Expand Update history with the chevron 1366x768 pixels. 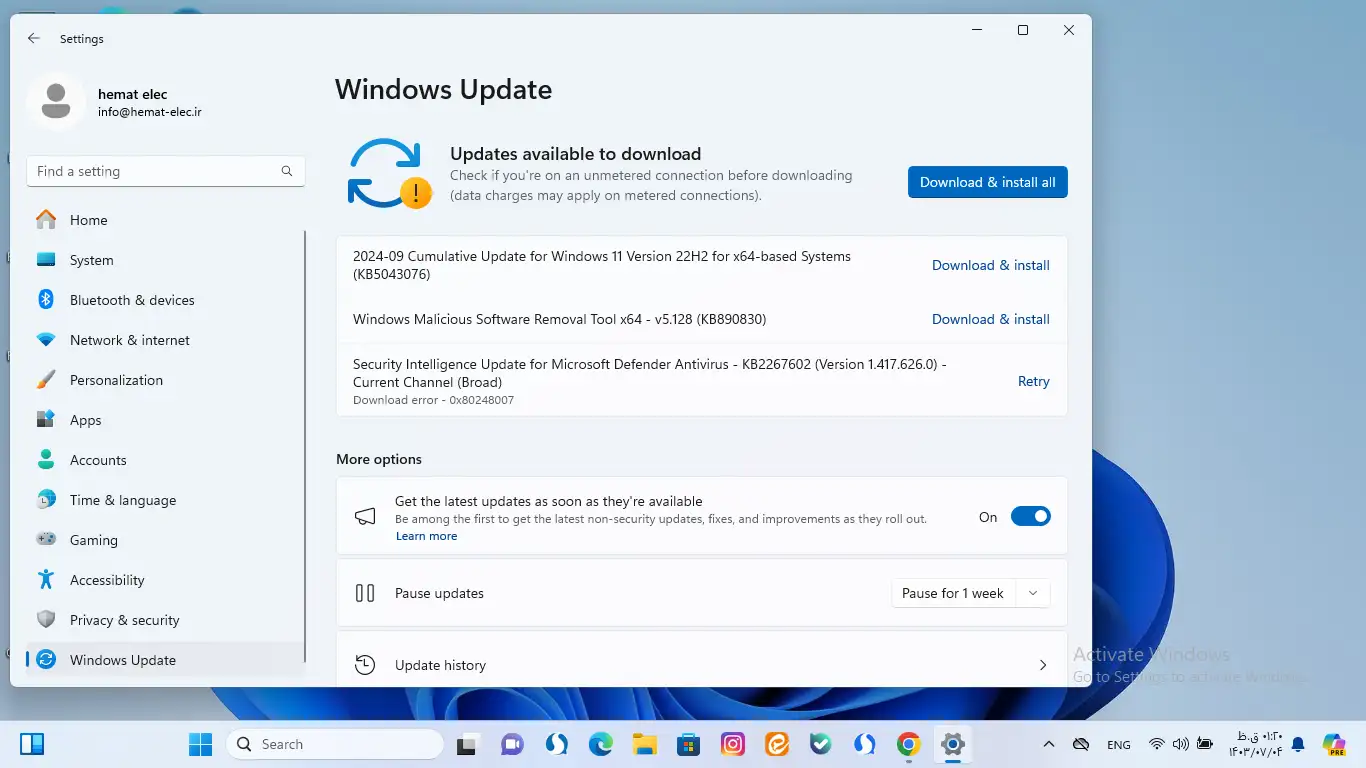coord(1042,665)
